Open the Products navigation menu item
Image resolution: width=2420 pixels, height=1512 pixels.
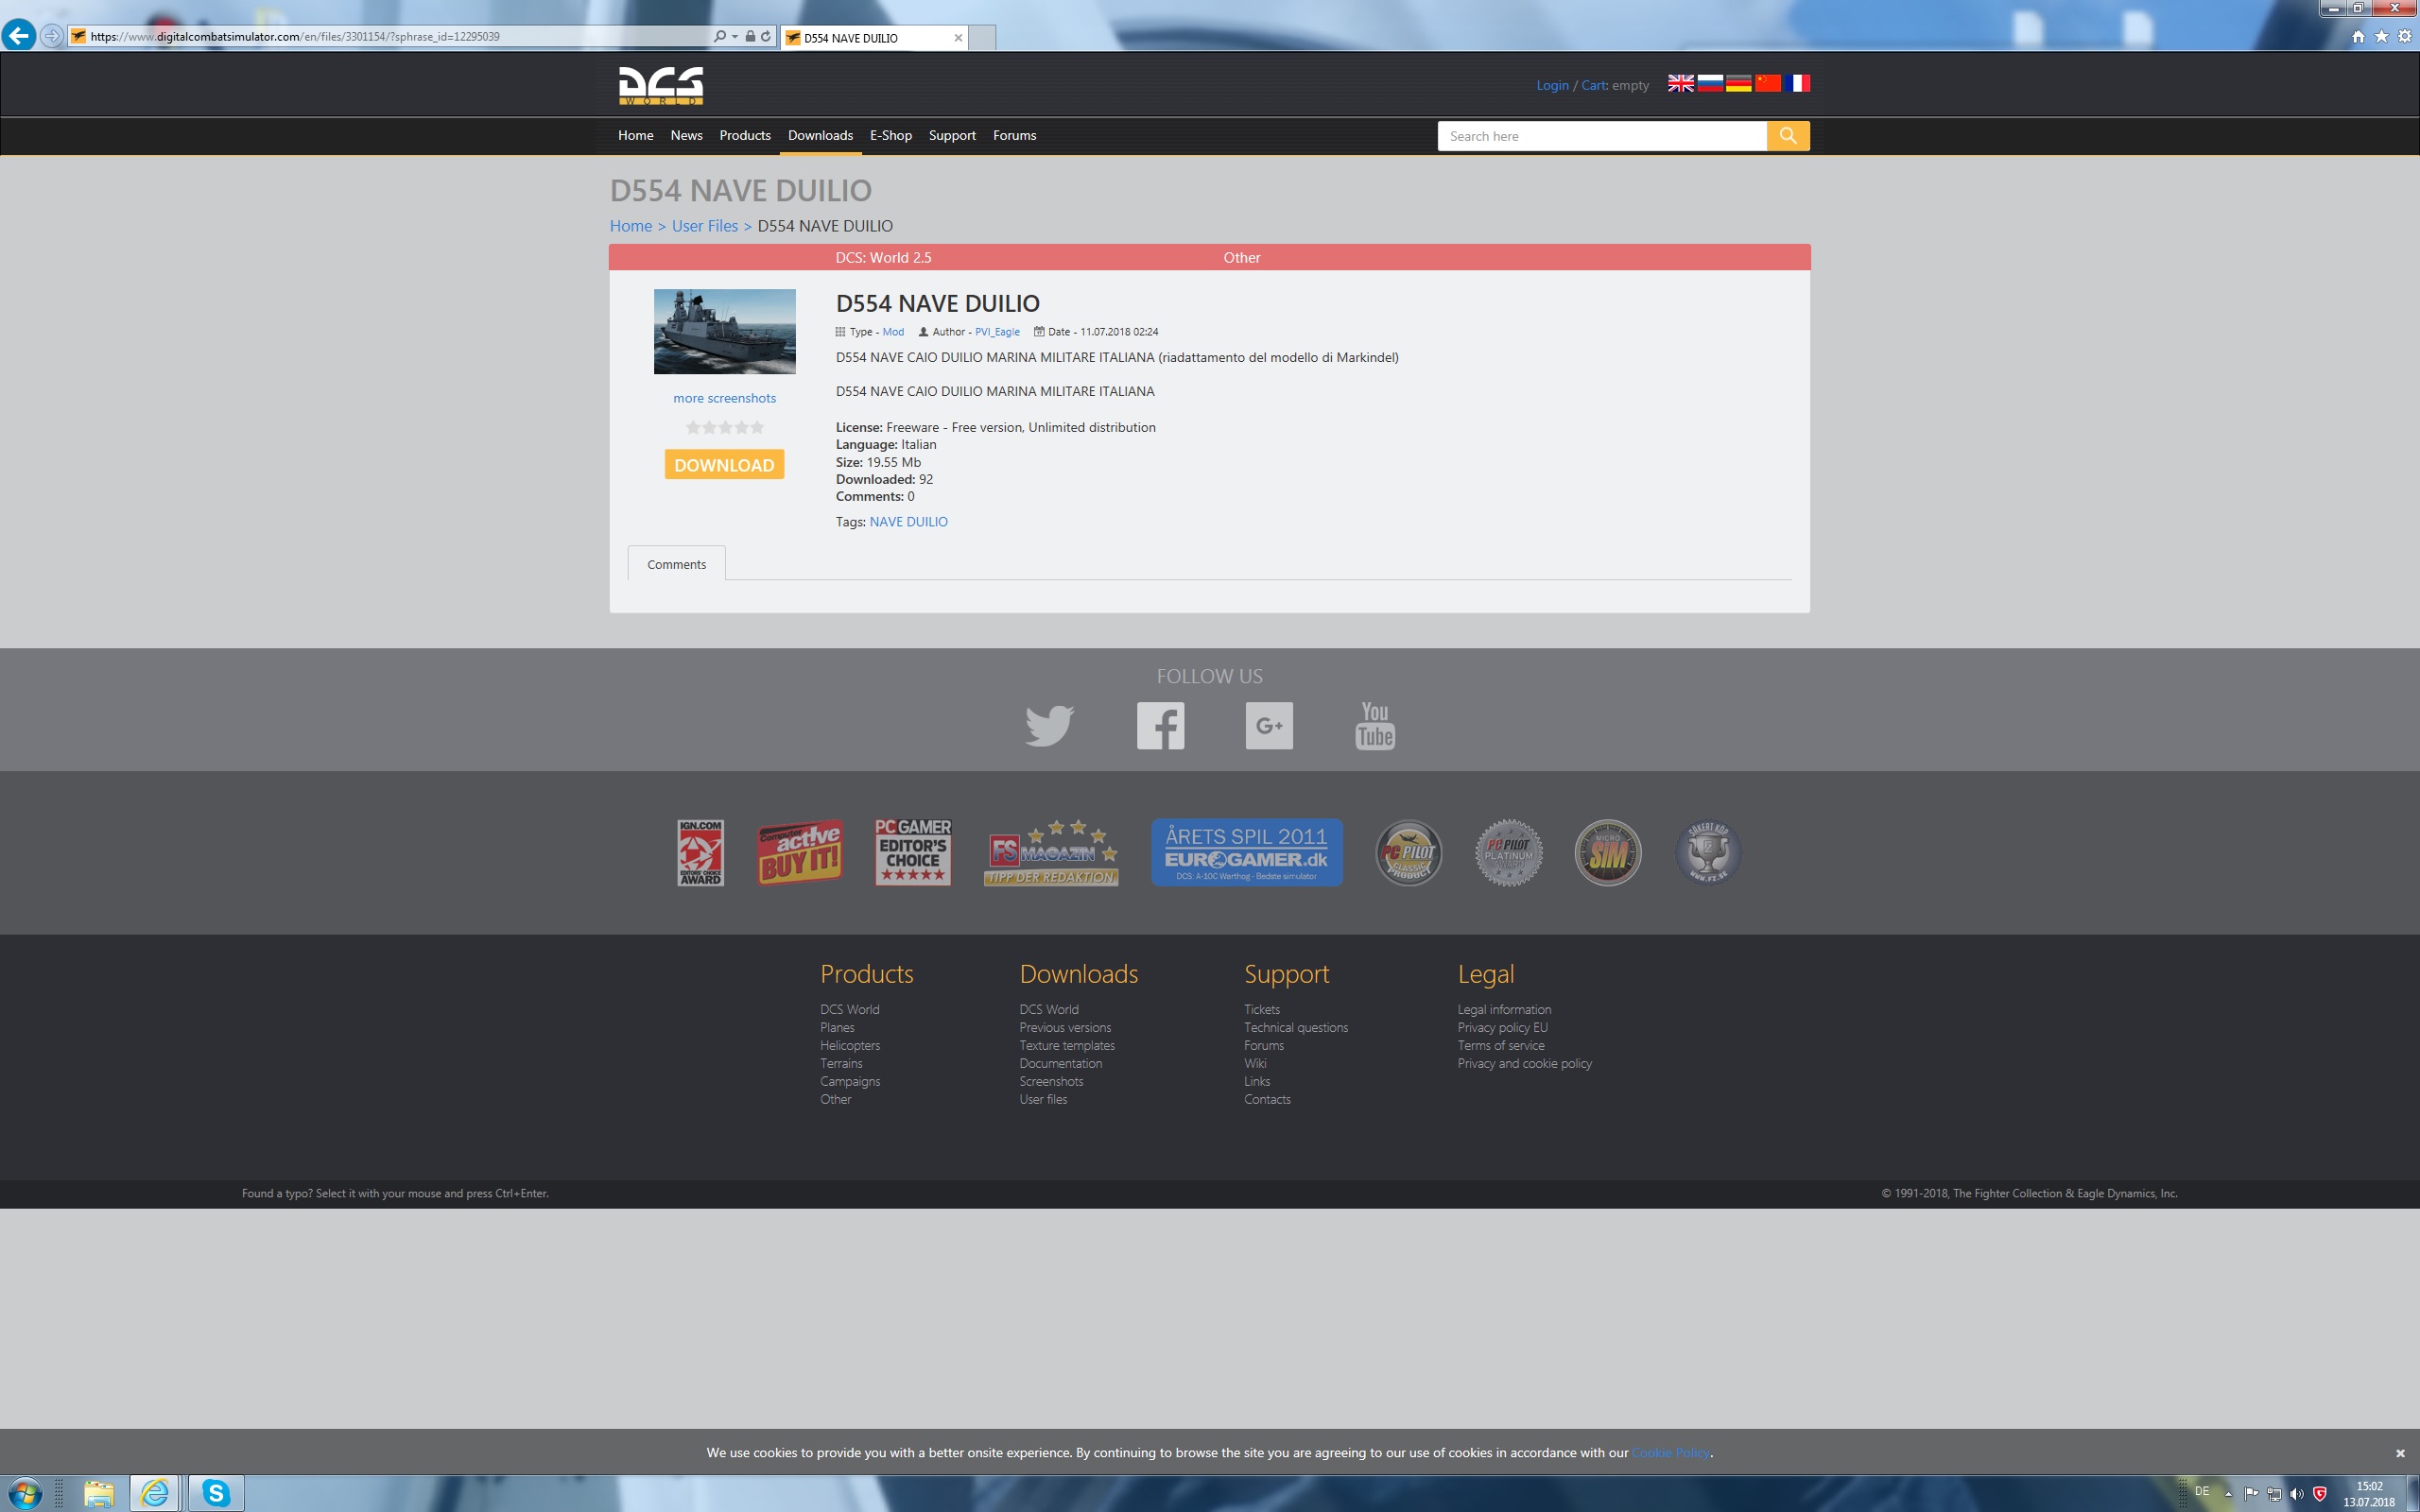(x=745, y=135)
